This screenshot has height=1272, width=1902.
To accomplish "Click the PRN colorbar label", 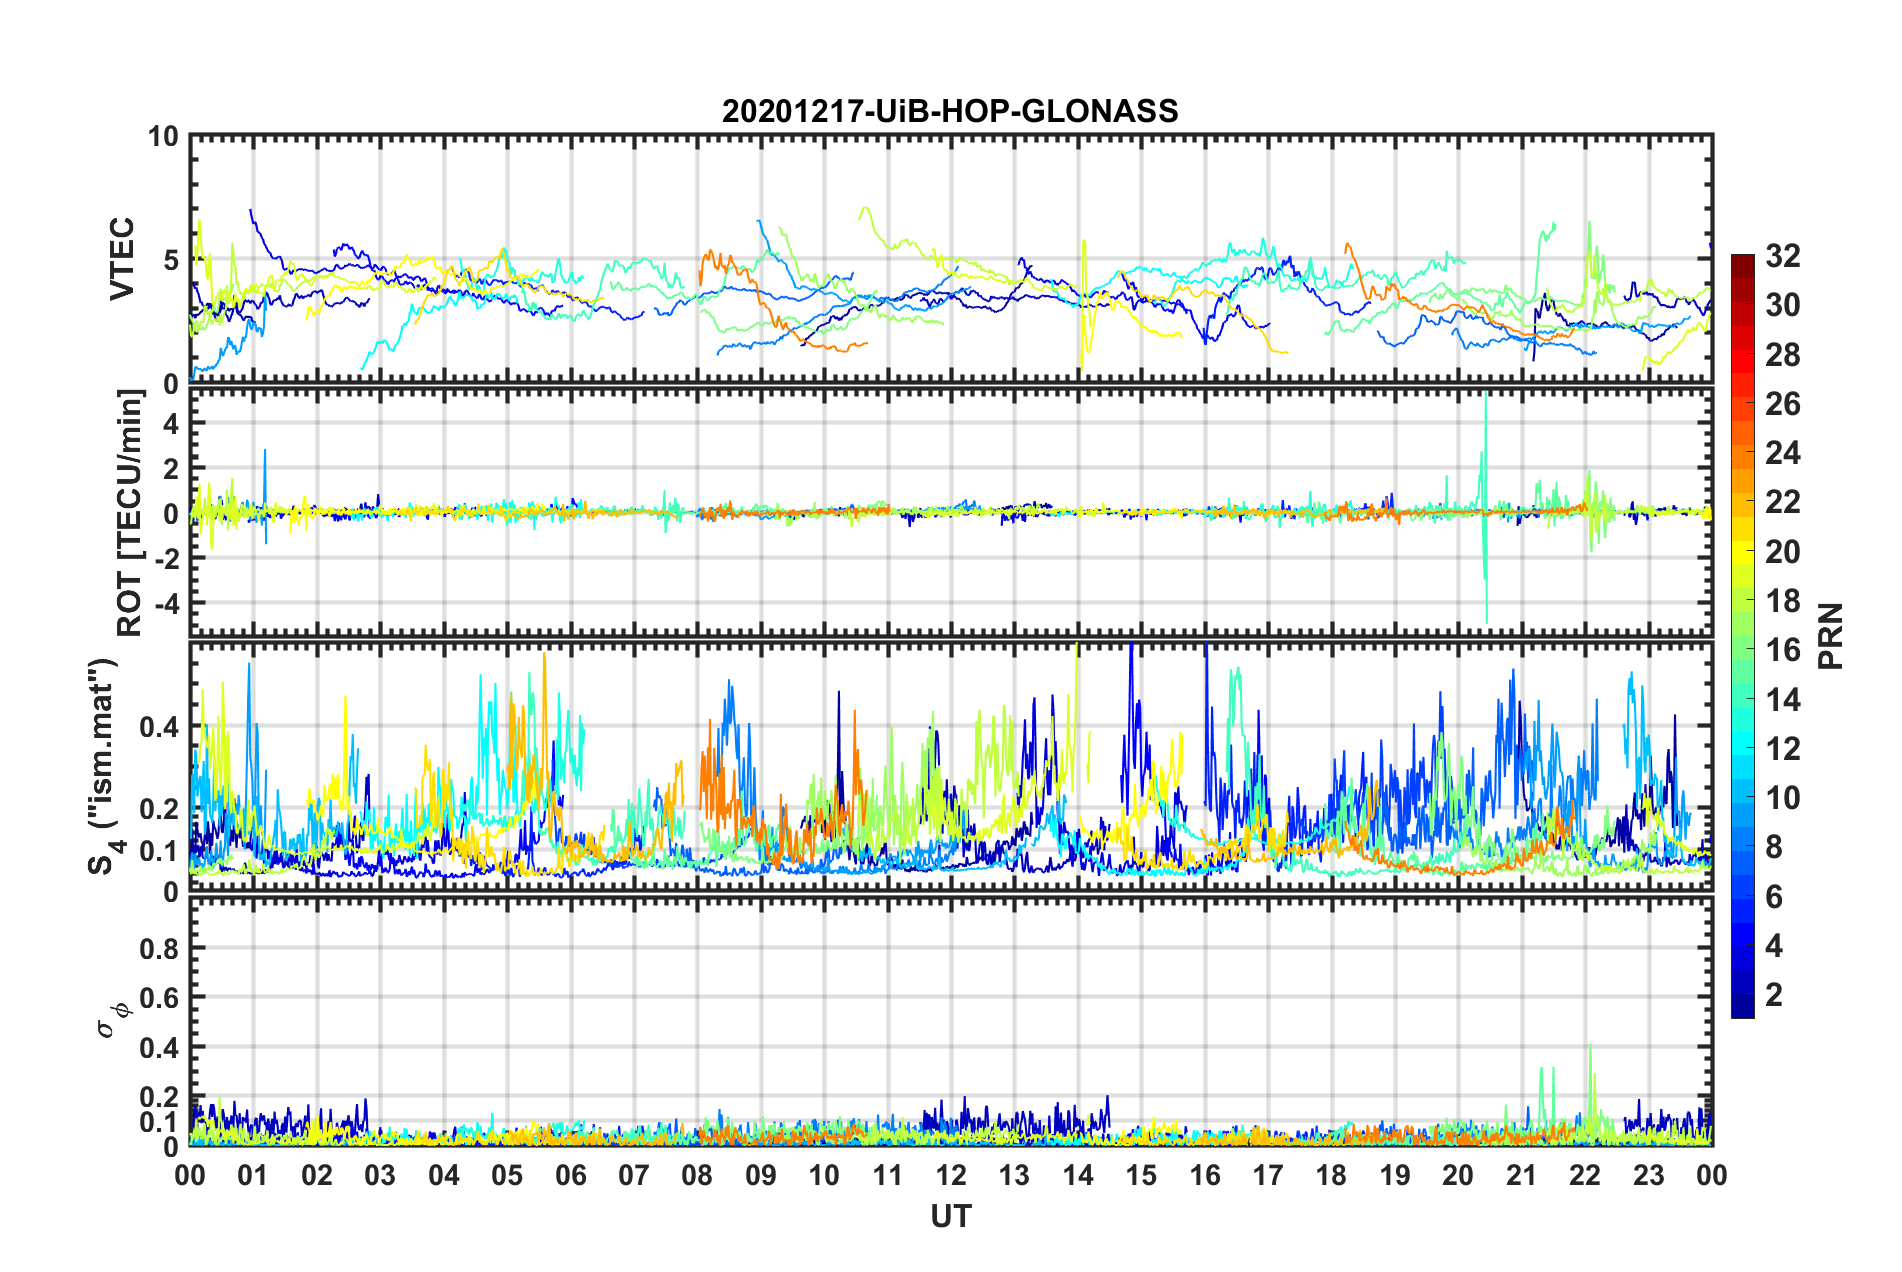I will point(1831,636).
